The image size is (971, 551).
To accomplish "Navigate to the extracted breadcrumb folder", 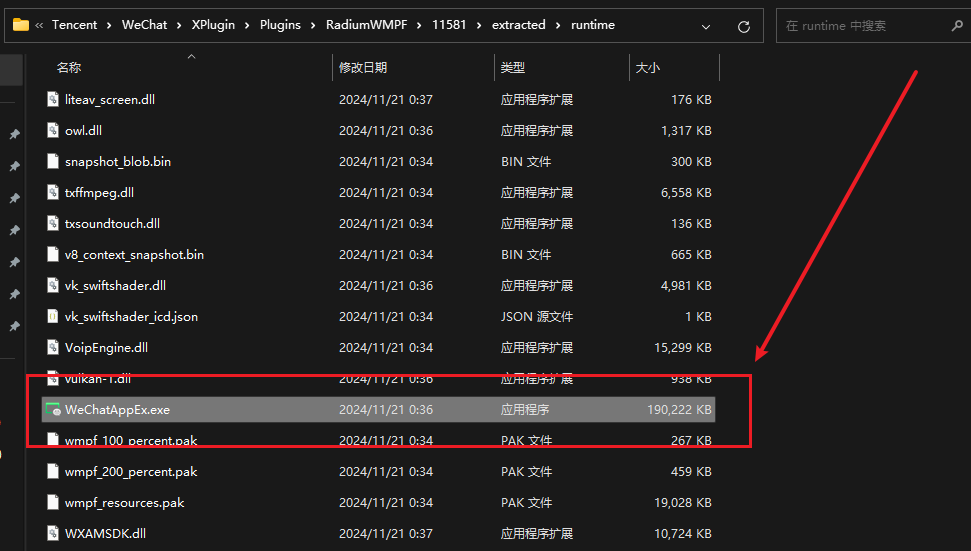I will coord(518,25).
